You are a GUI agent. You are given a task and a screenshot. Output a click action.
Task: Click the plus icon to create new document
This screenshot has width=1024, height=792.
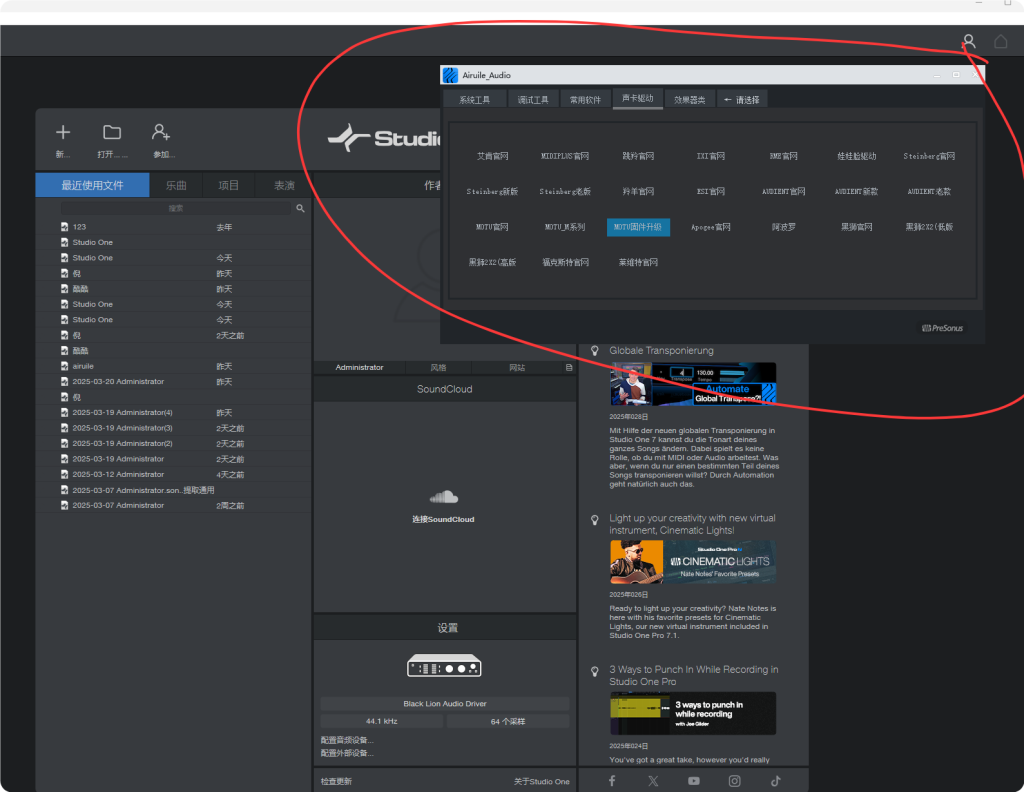pyautogui.click(x=63, y=133)
